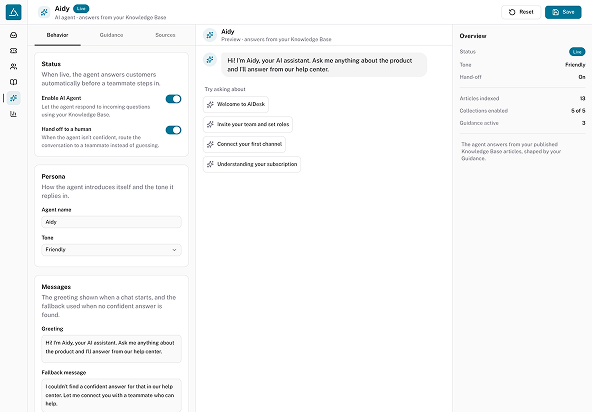The width and height of the screenshot is (592, 412).
Task: Open the Tone dropdown showing Friendly
Action: point(111,250)
